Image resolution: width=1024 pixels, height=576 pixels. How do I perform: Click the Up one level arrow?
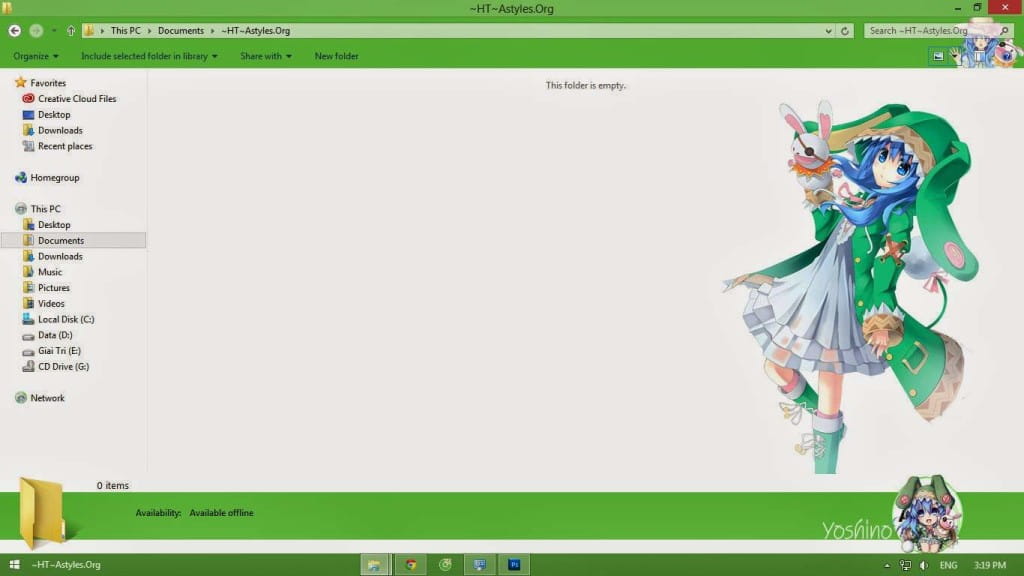[69, 30]
